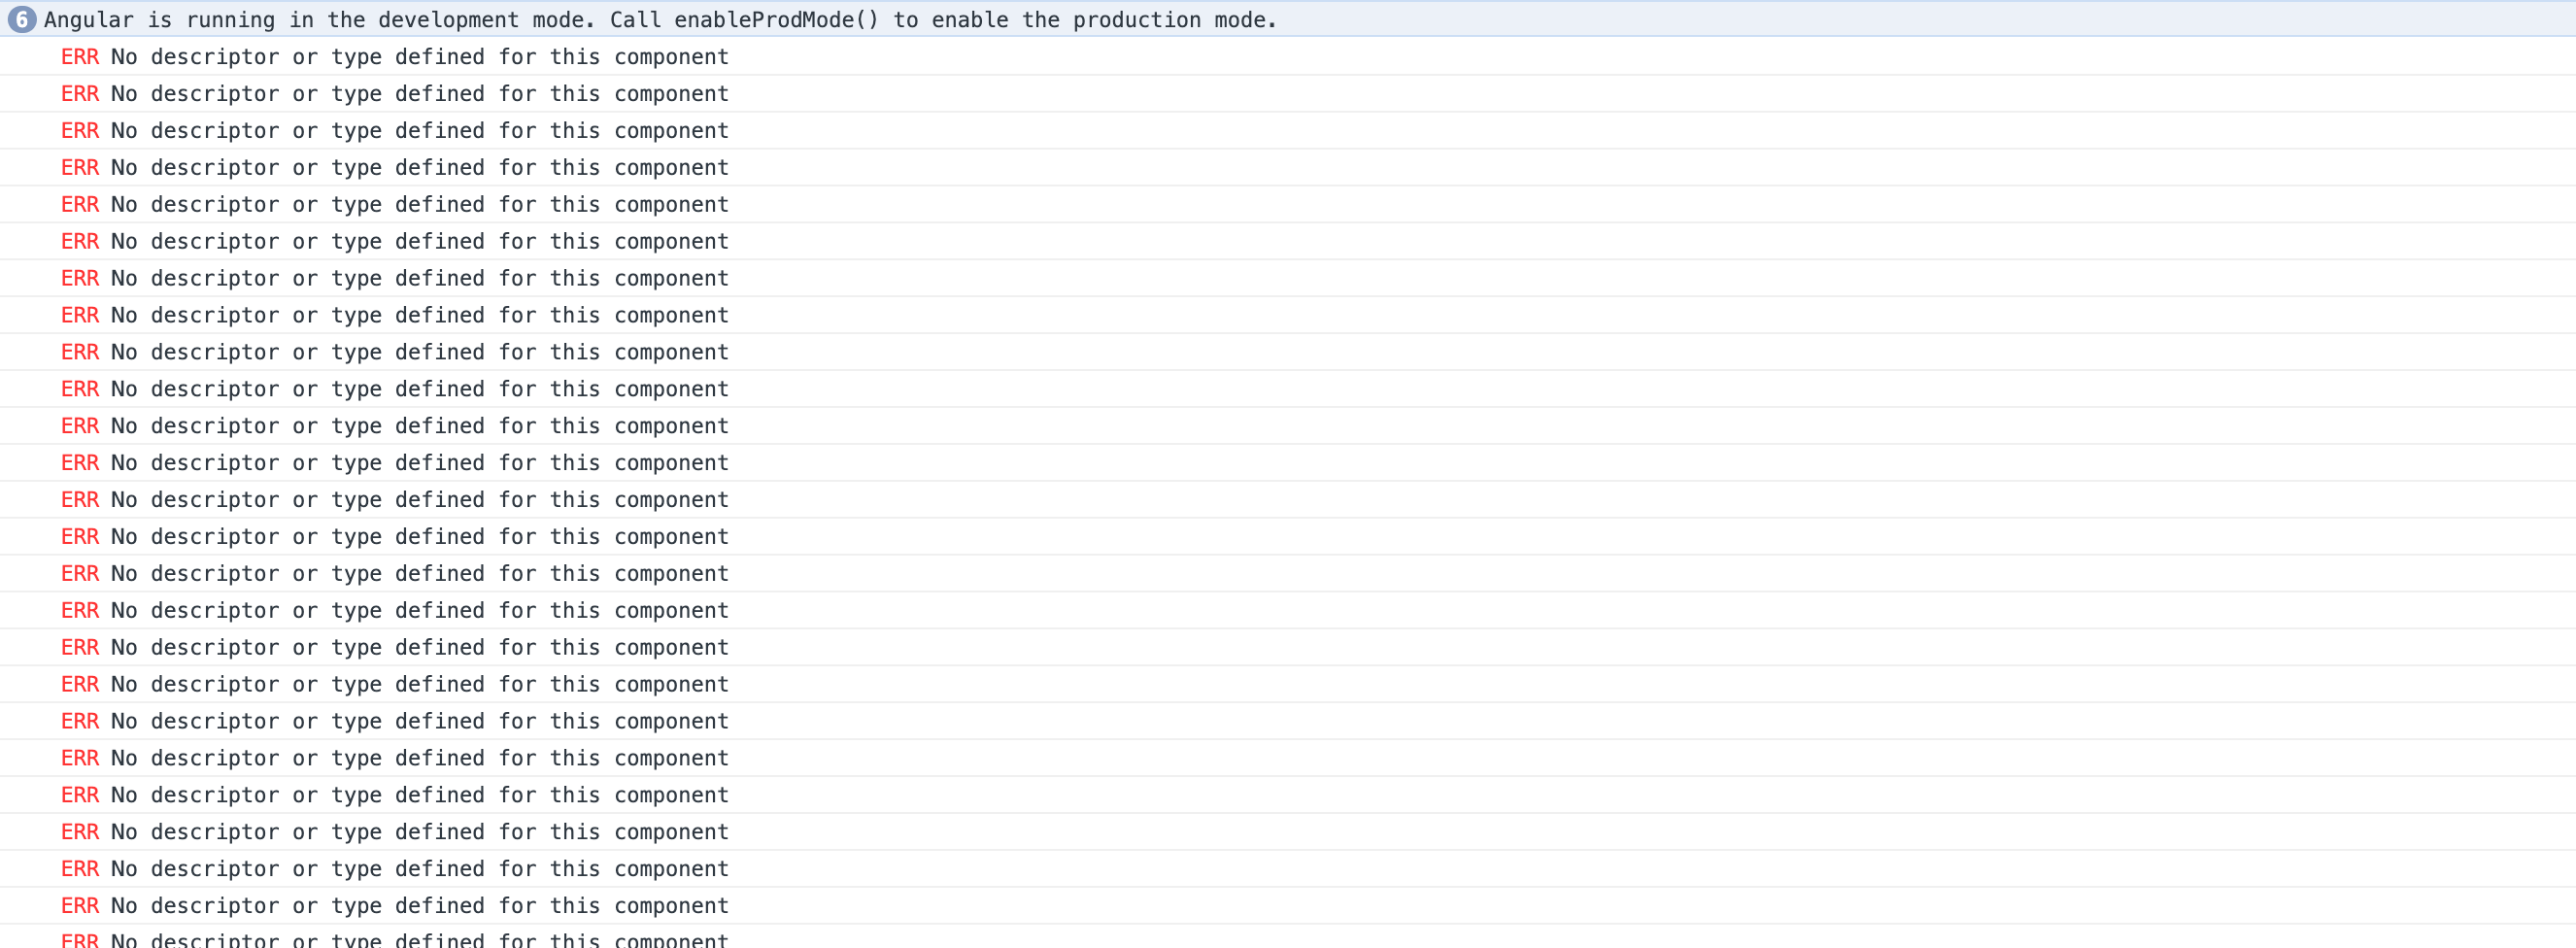The width and height of the screenshot is (2576, 948).
Task: Click the ERR label on the third error row
Action: pos(80,130)
